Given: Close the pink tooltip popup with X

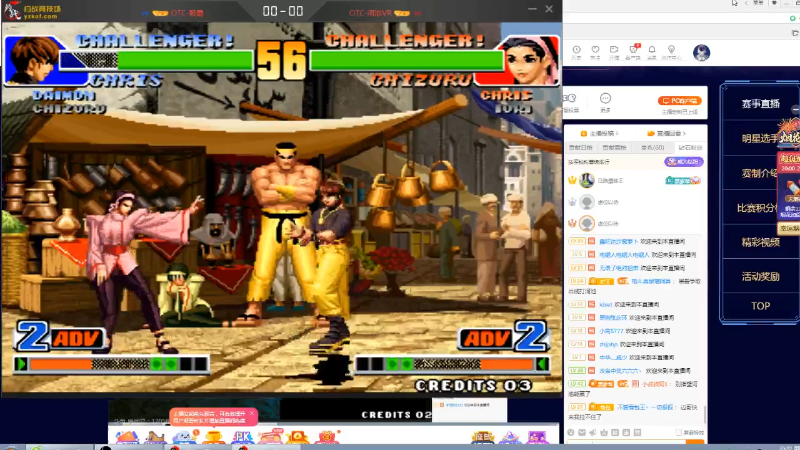Looking at the screenshot, I should (x=252, y=413).
